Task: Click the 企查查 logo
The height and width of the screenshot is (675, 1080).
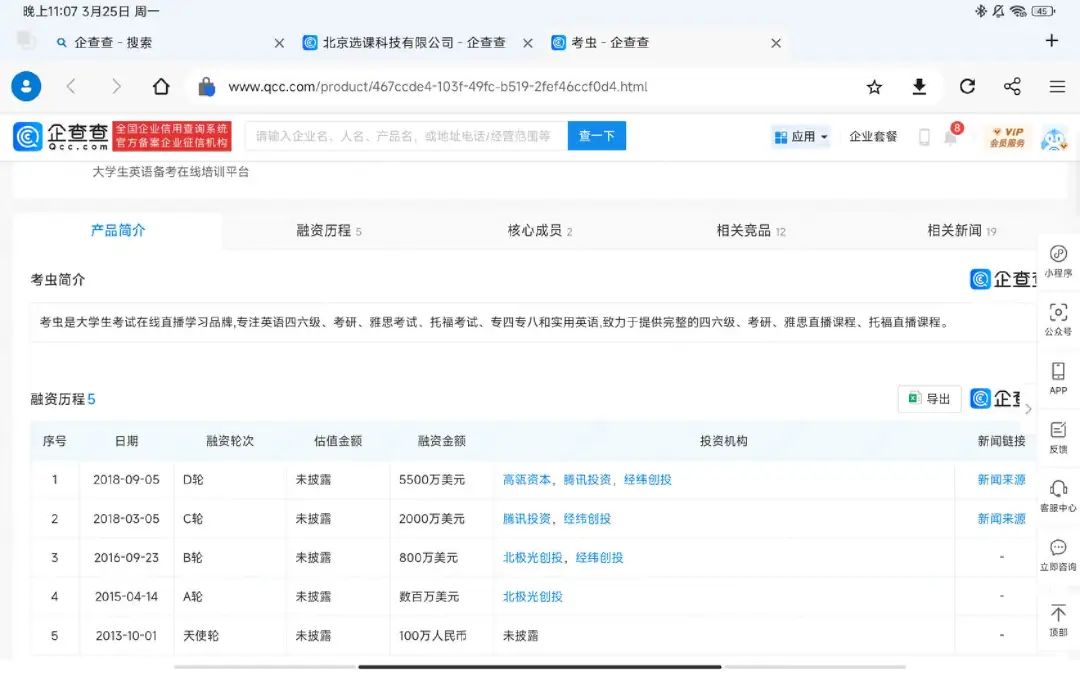Action: tap(61, 136)
